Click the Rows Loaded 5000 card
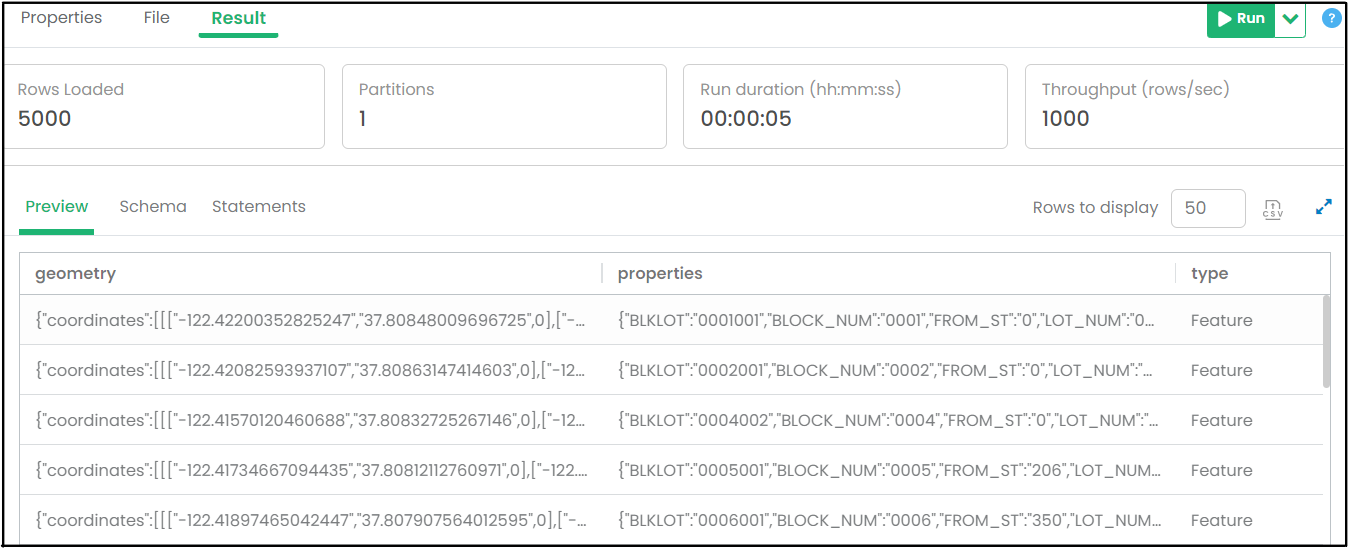This screenshot has width=1348, height=548. (164, 106)
